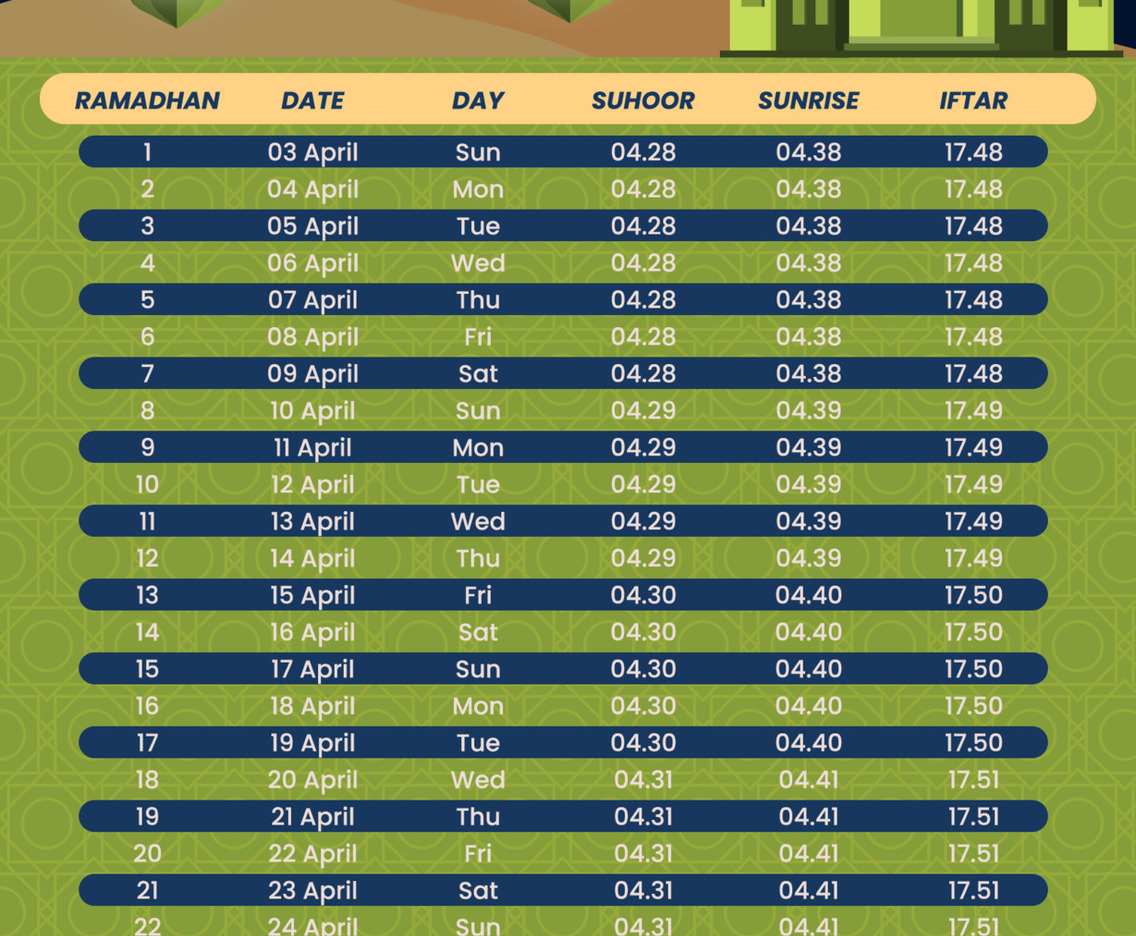
Task: Select the date '08 April'
Action: (x=312, y=337)
